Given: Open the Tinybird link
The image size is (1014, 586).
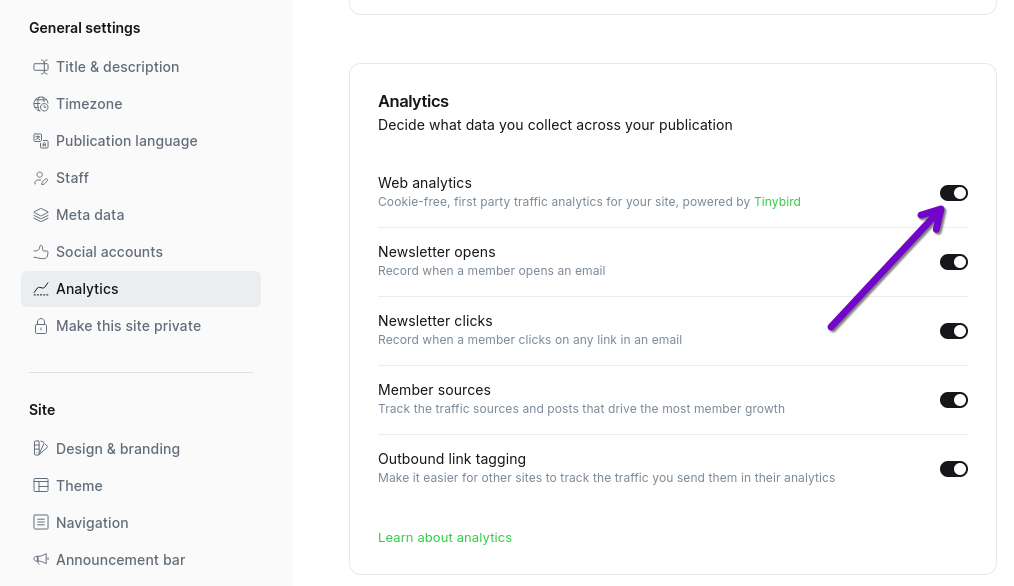Looking at the screenshot, I should (777, 202).
